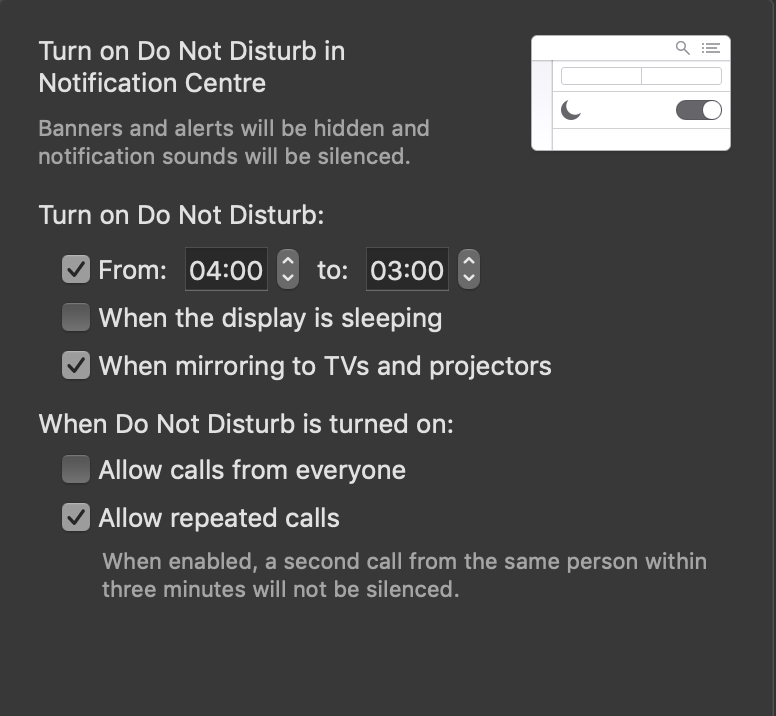Click the list icon in the Notification Centre preview
776x716 pixels.
coord(711,48)
